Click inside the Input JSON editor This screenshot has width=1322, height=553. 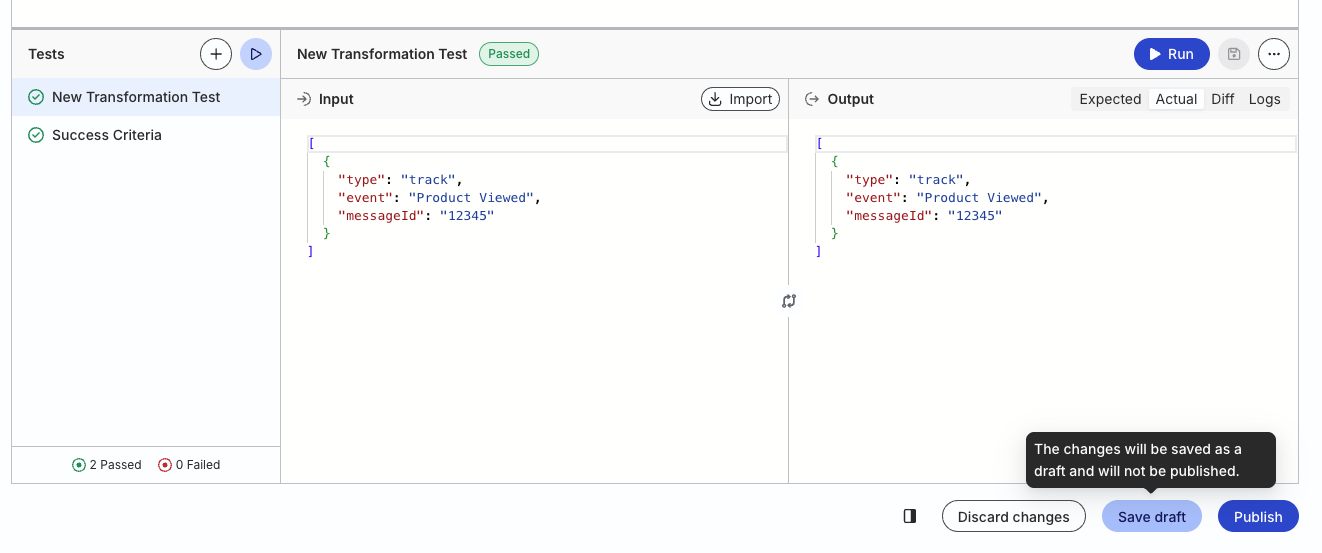tap(534, 300)
